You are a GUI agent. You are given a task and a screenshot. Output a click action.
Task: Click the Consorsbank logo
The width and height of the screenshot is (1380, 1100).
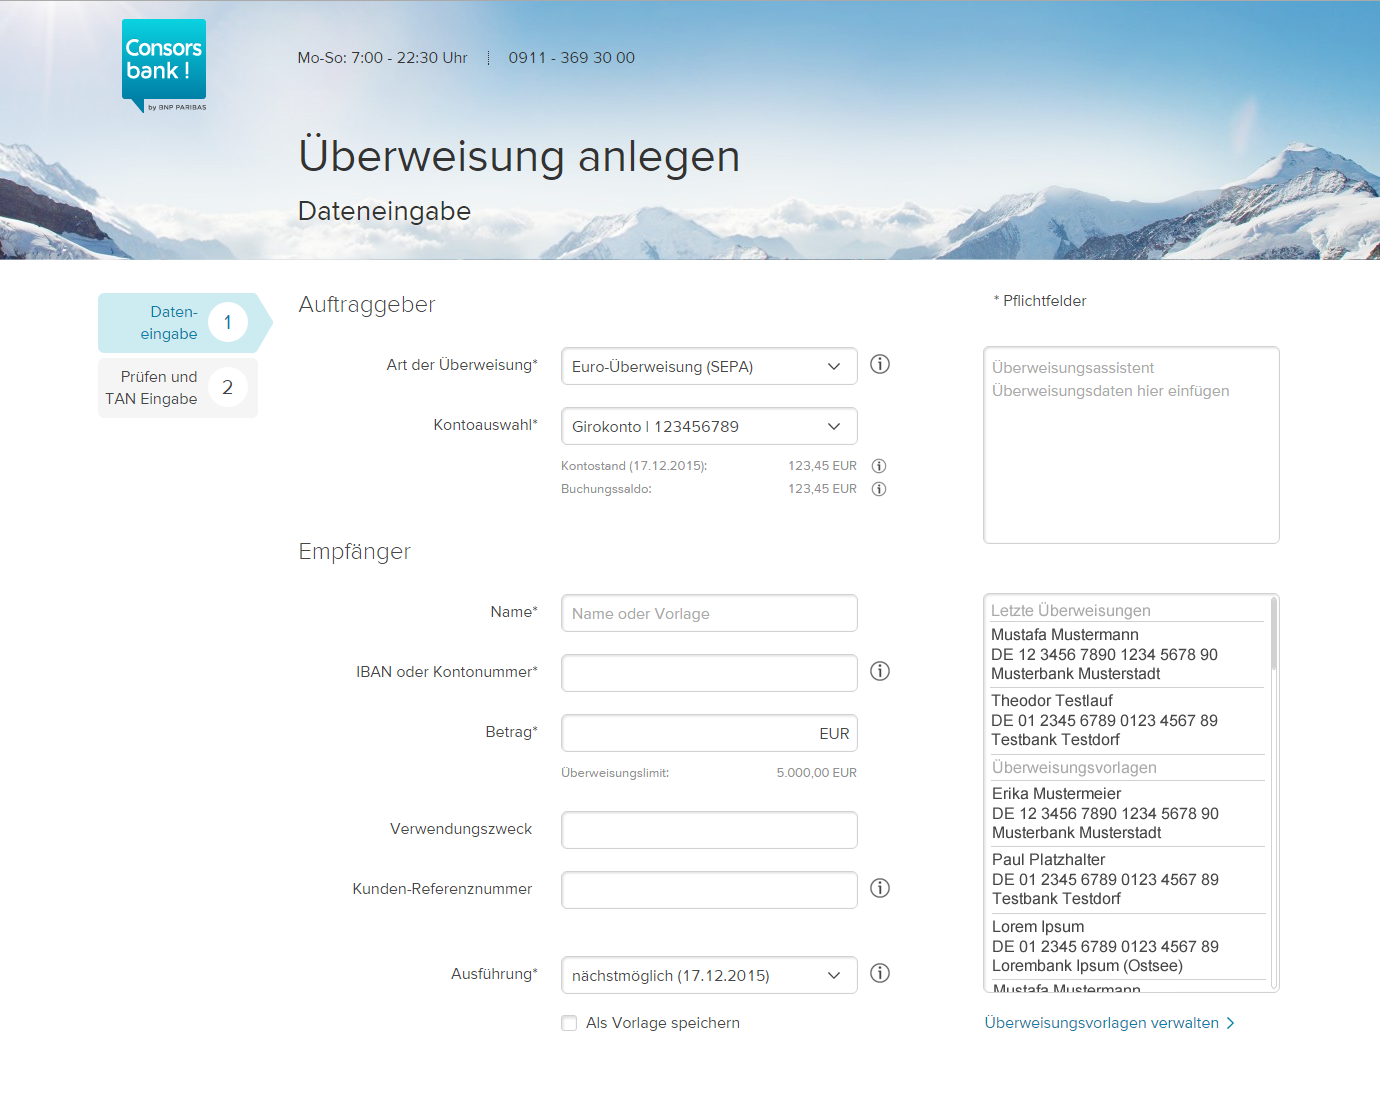tap(165, 66)
